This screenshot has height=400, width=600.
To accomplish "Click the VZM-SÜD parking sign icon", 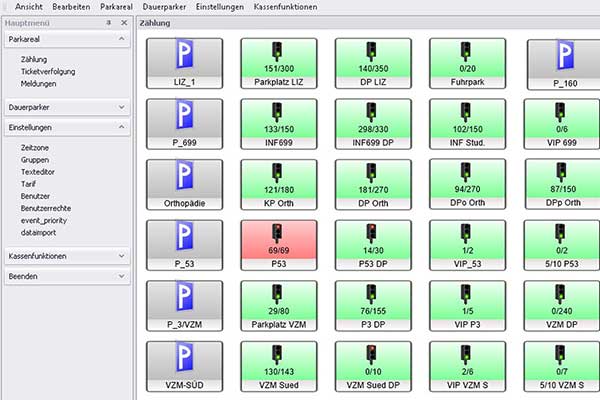I will 183,362.
